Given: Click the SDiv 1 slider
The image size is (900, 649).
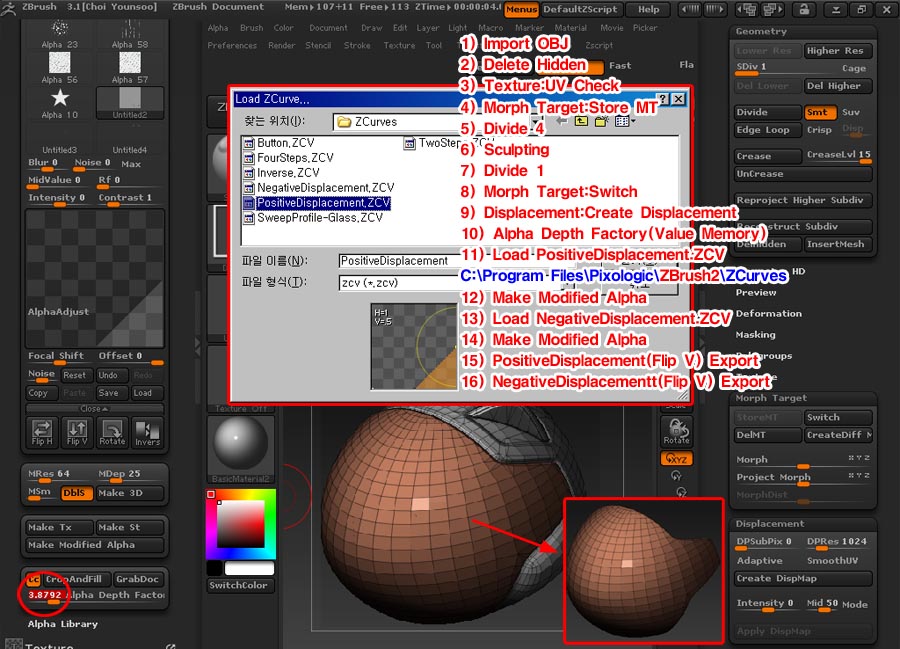Looking at the screenshot, I should (x=767, y=68).
